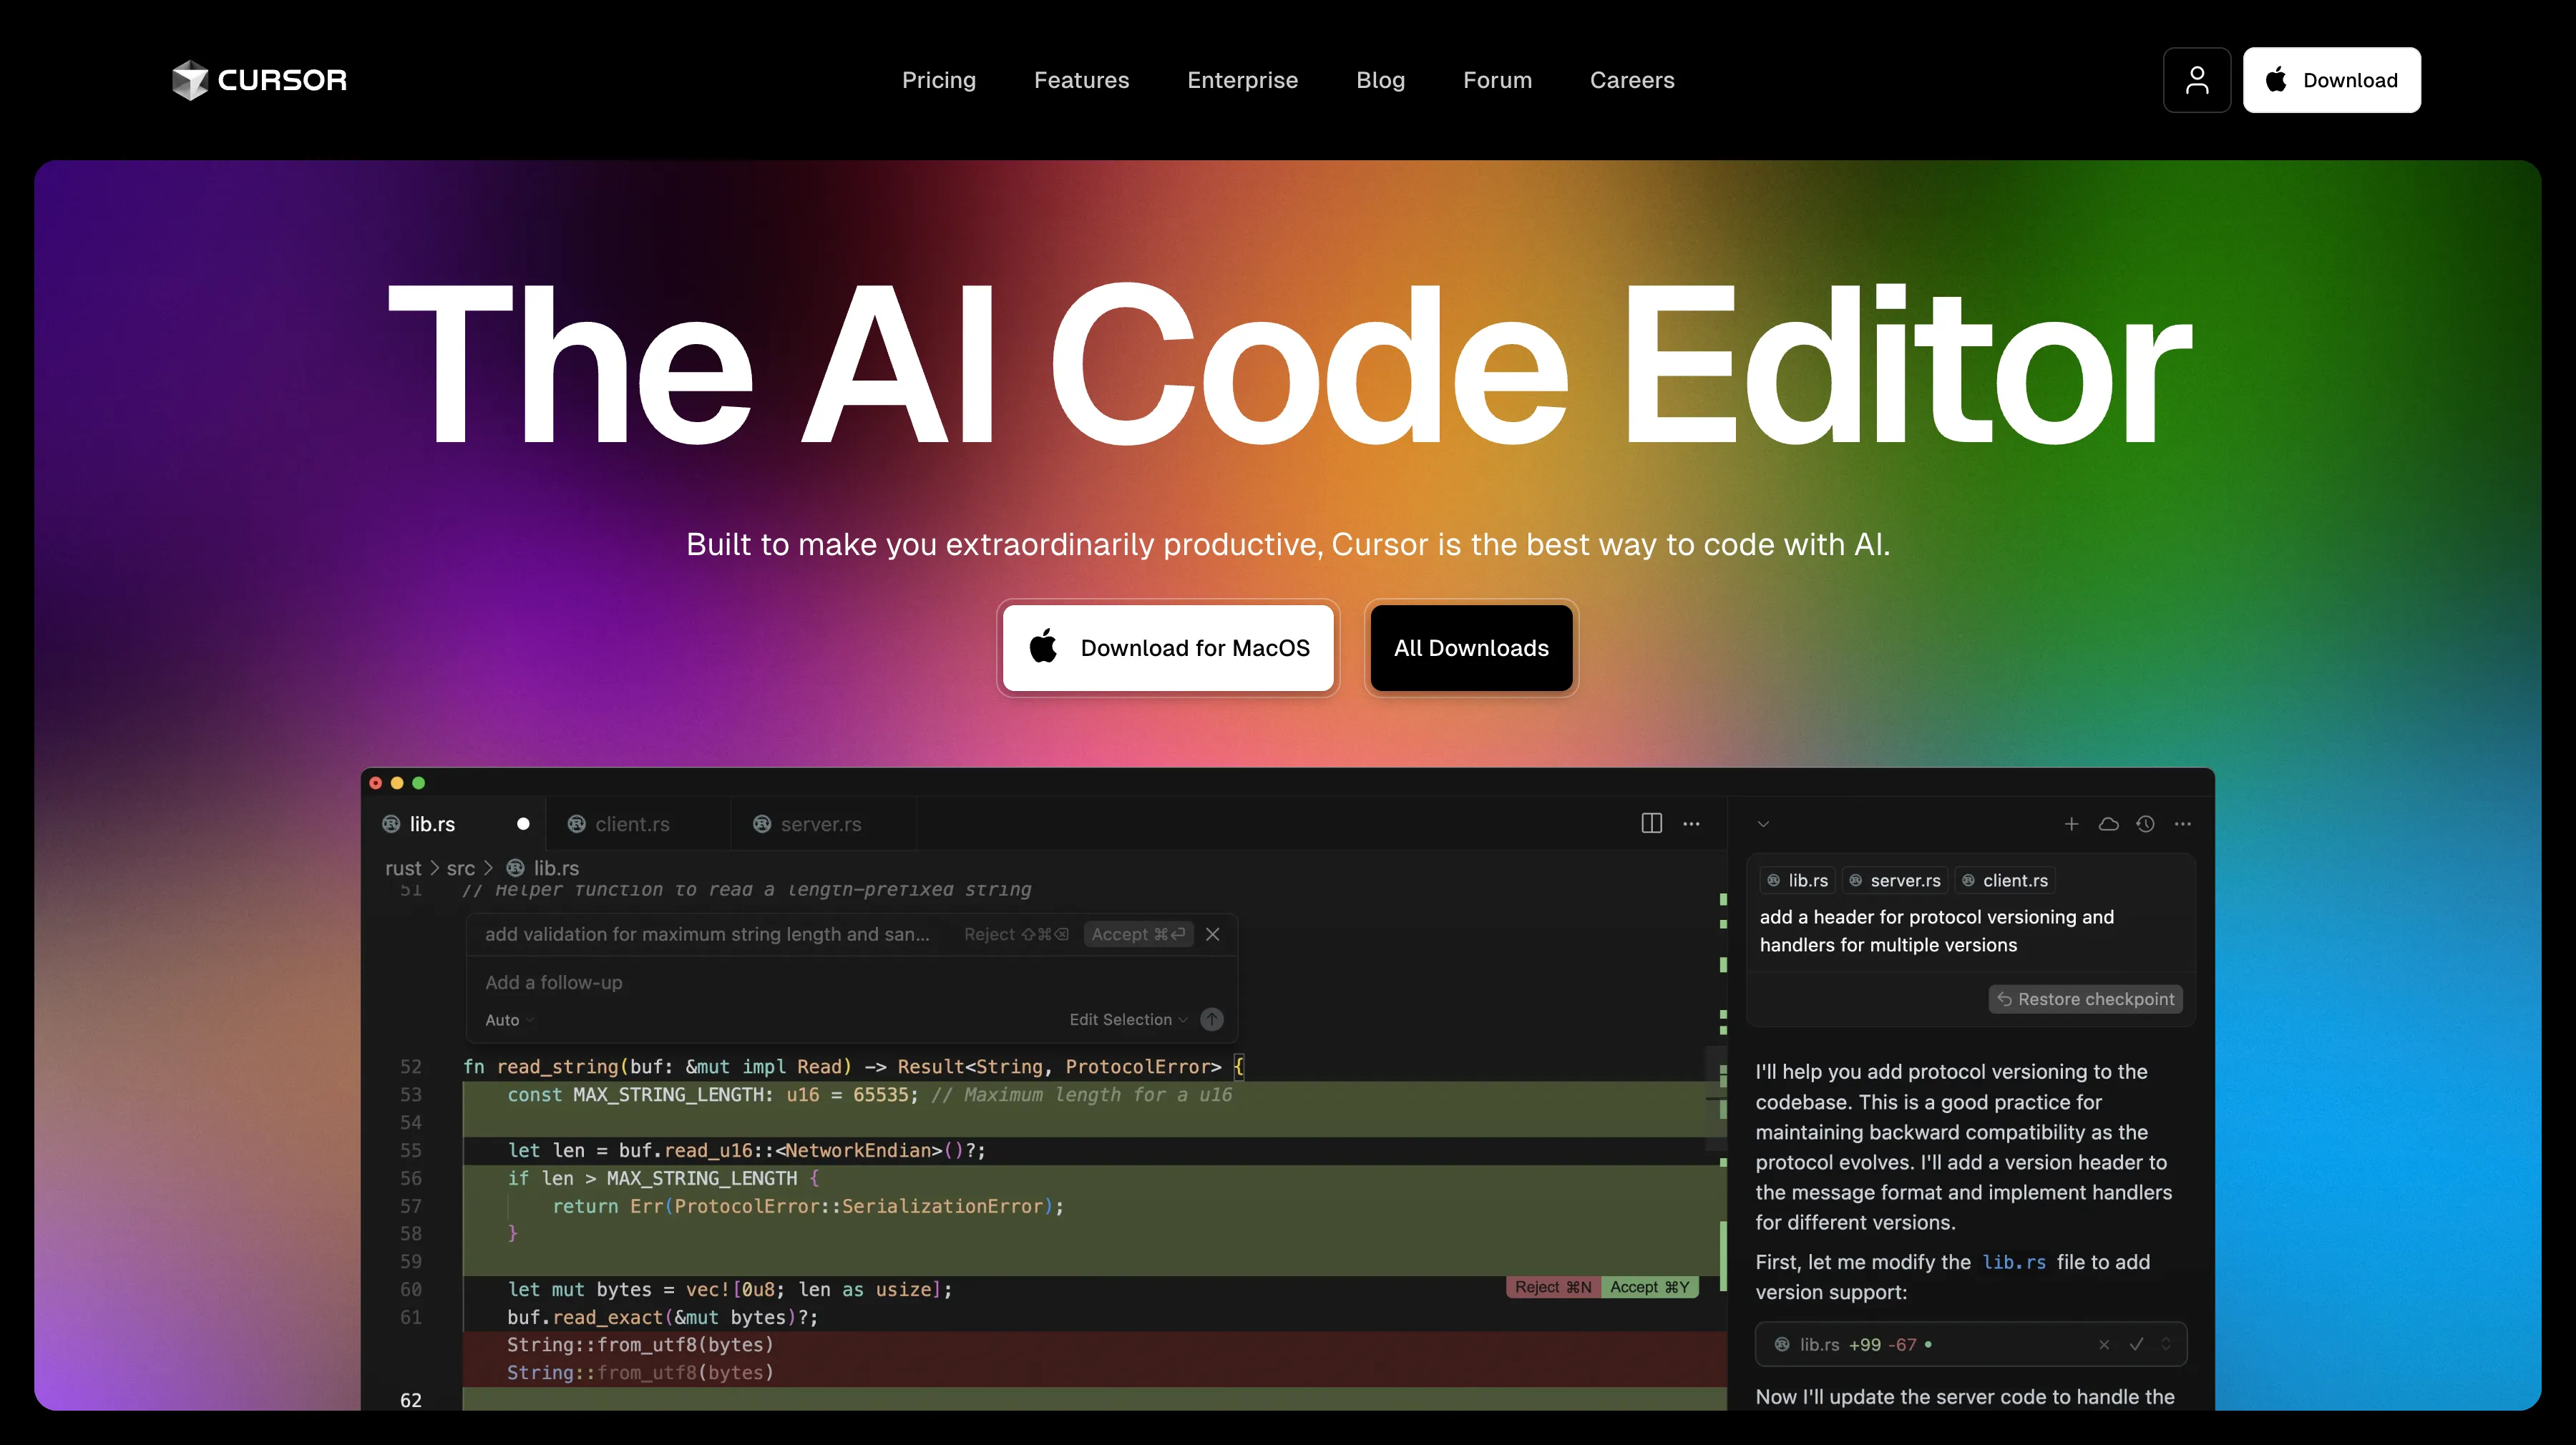This screenshot has width=2576, height=1445.
Task: Open the Forum link
Action: pos(1497,80)
